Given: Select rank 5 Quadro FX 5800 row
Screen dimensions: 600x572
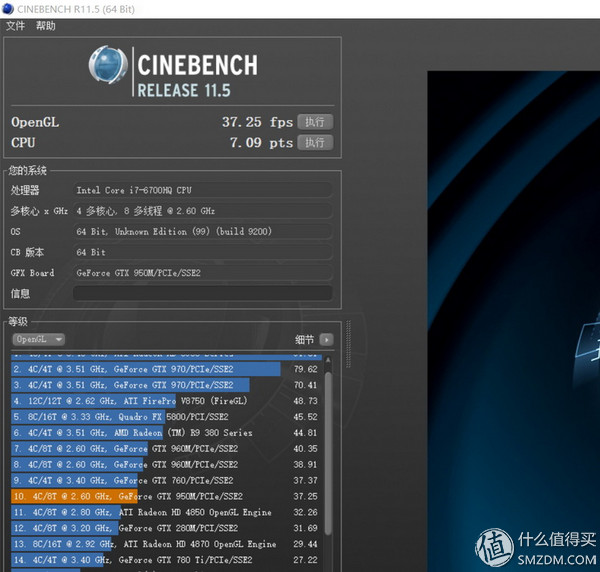Looking at the screenshot, I should click(x=167, y=417).
